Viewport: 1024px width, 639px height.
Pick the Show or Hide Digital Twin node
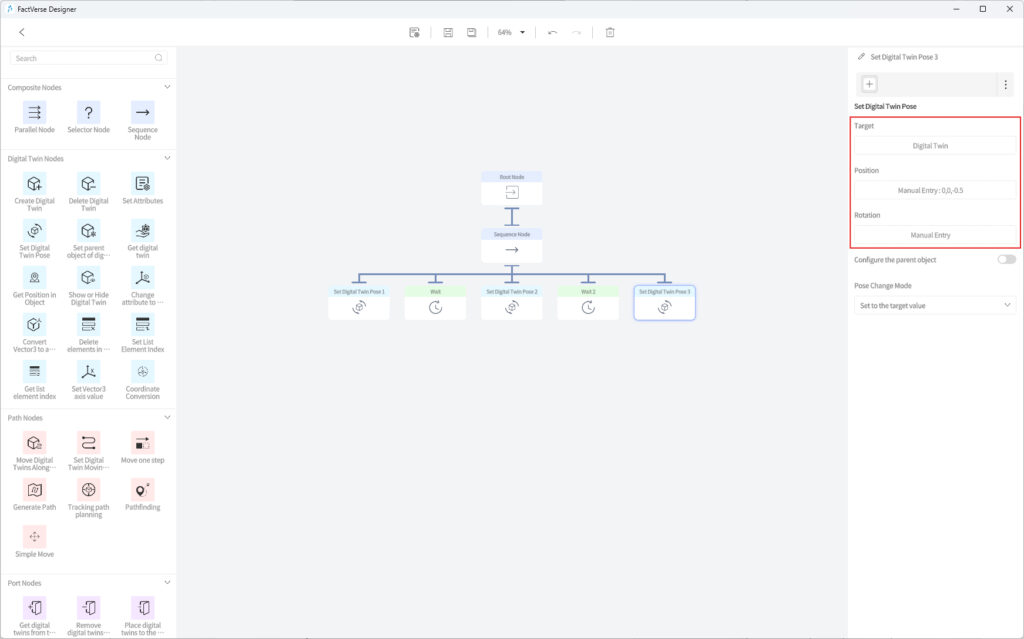[x=88, y=278]
